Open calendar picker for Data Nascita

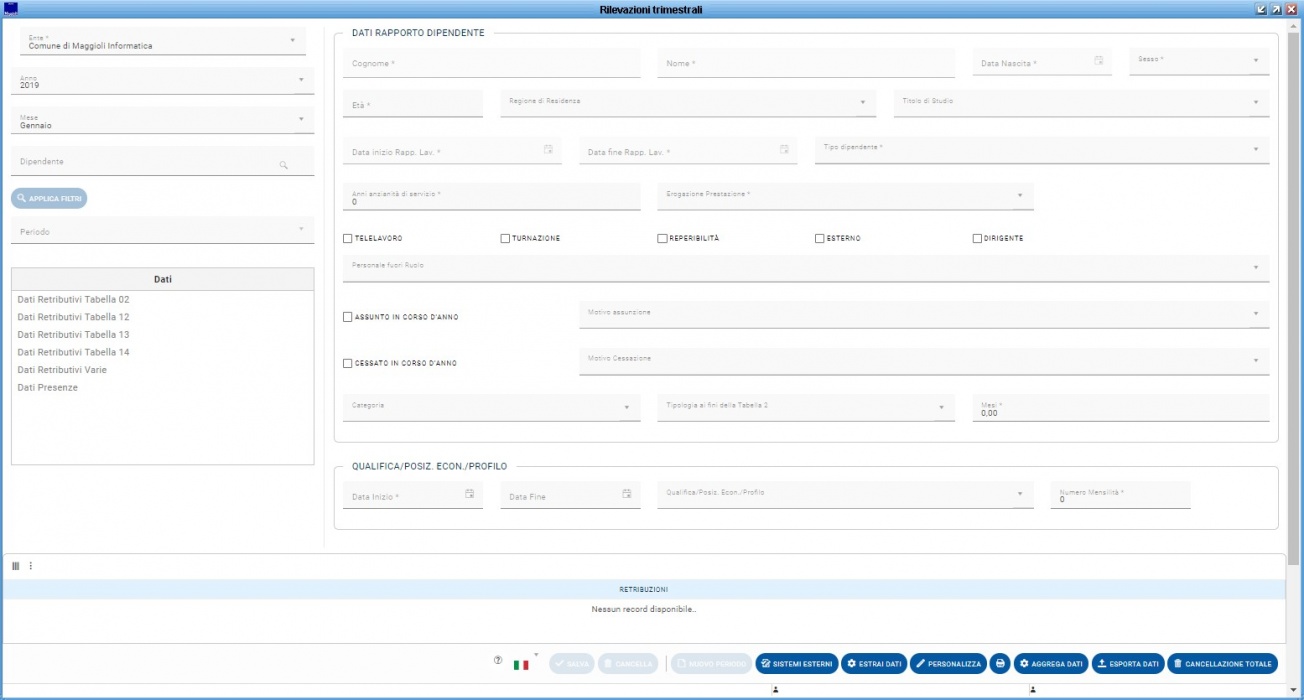pyautogui.click(x=1098, y=61)
